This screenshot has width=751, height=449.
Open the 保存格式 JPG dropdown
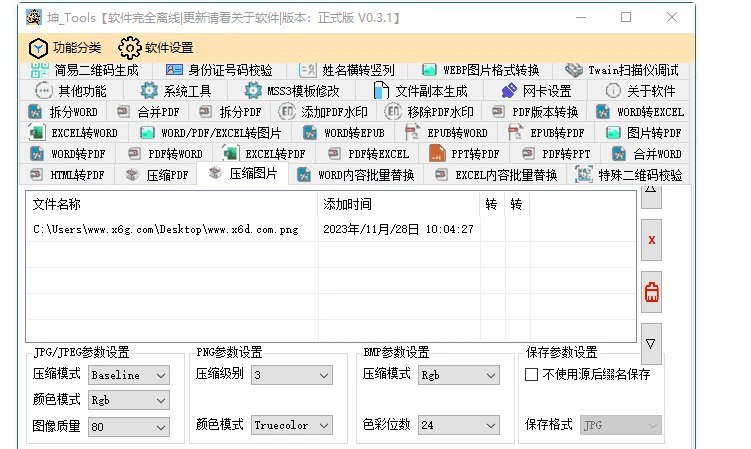(621, 426)
